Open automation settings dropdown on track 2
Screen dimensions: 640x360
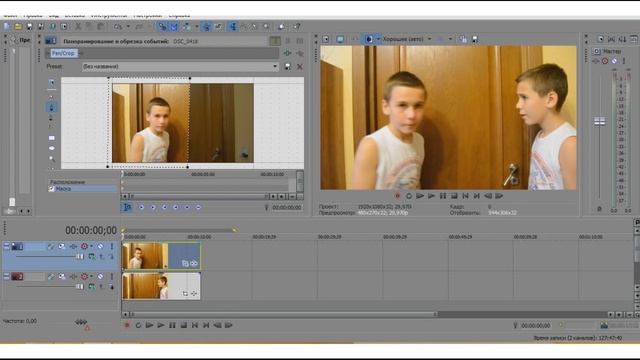coord(92,276)
